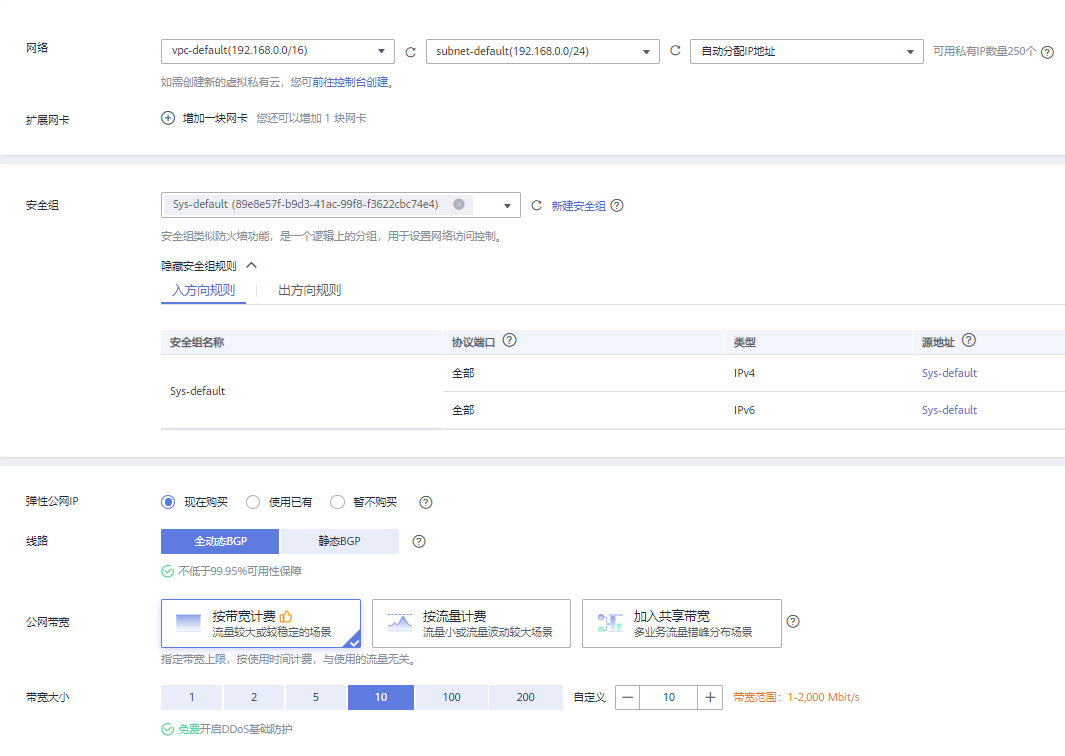This screenshot has height=756, width=1065.
Task: Open Sys-default source link in IPv6 row
Action: 949,410
